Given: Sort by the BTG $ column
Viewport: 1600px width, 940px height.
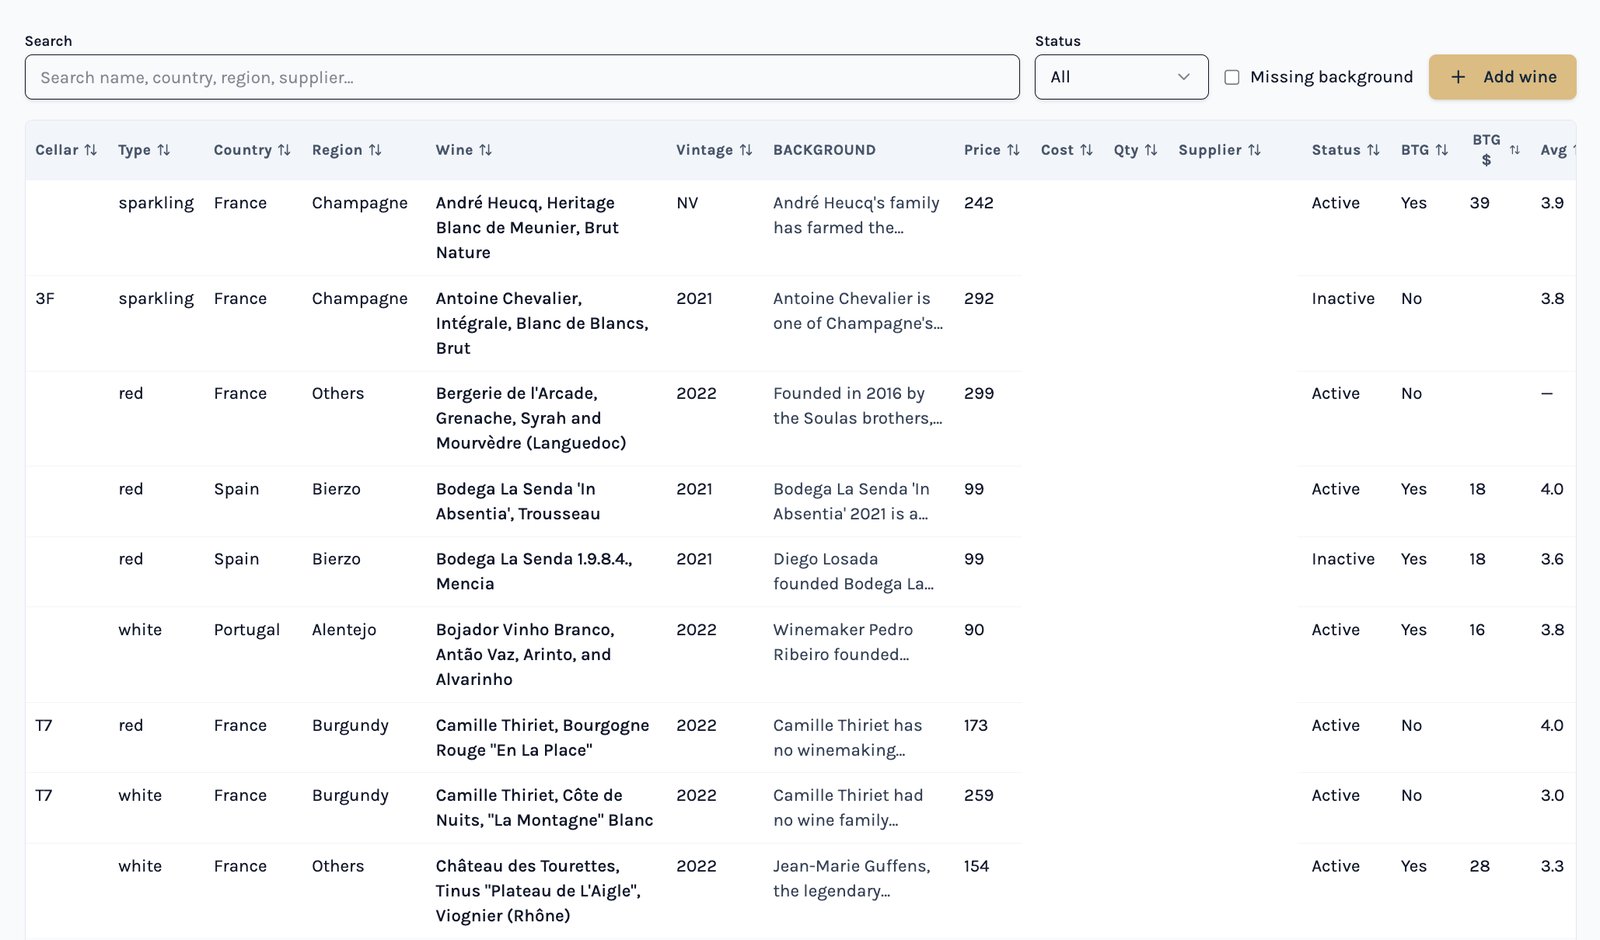Looking at the screenshot, I should click(1496, 150).
